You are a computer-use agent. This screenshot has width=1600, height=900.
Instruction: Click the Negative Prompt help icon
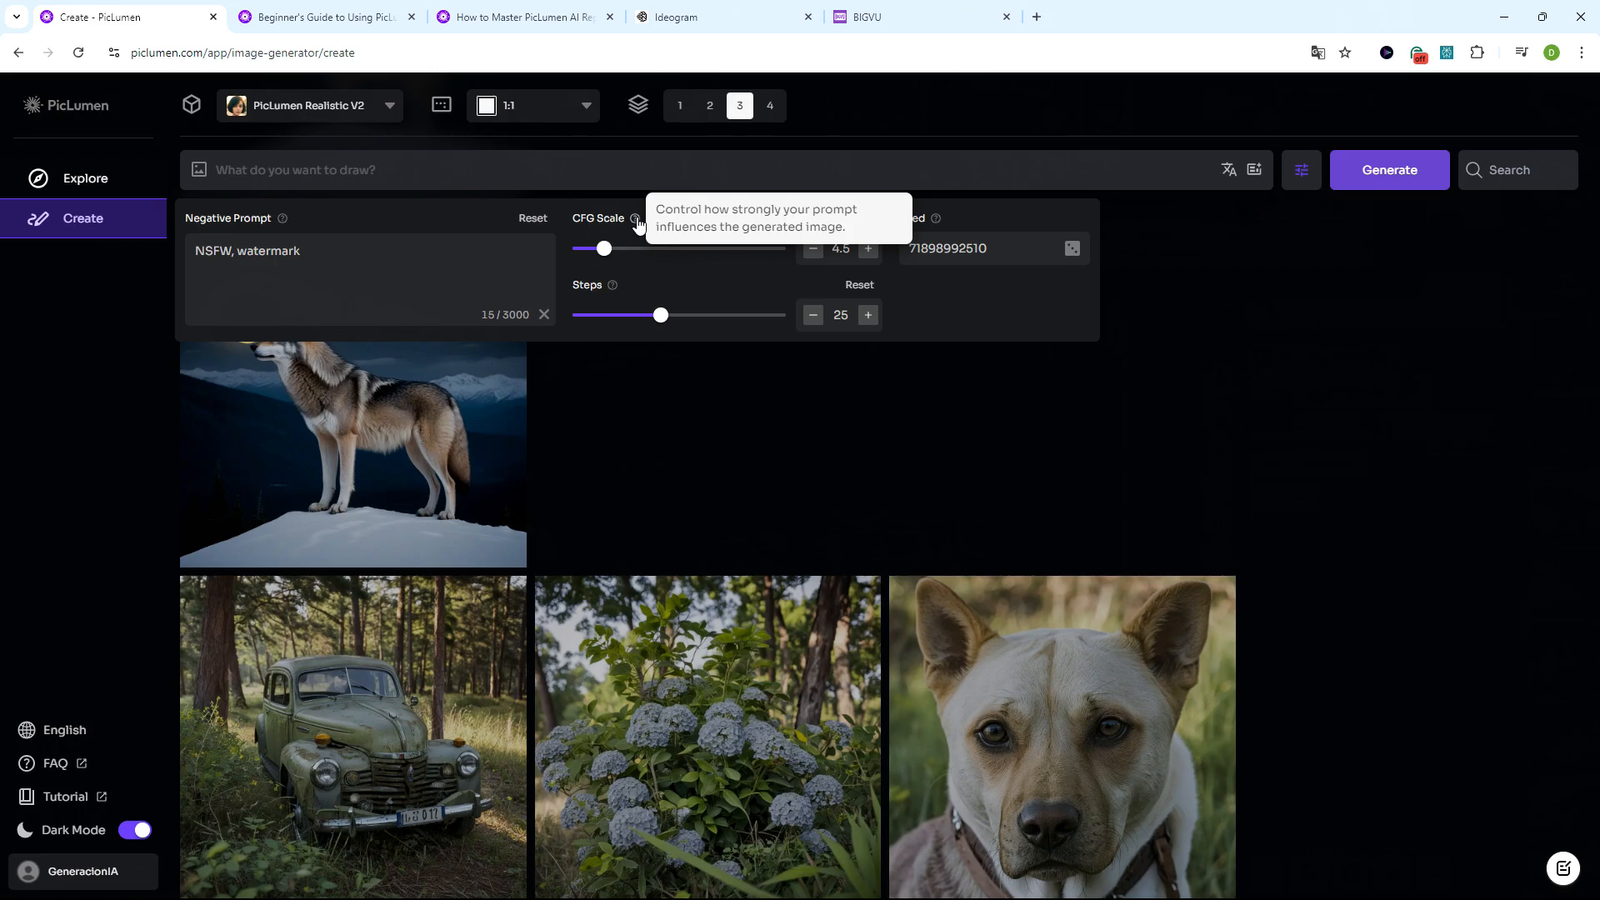click(x=282, y=218)
